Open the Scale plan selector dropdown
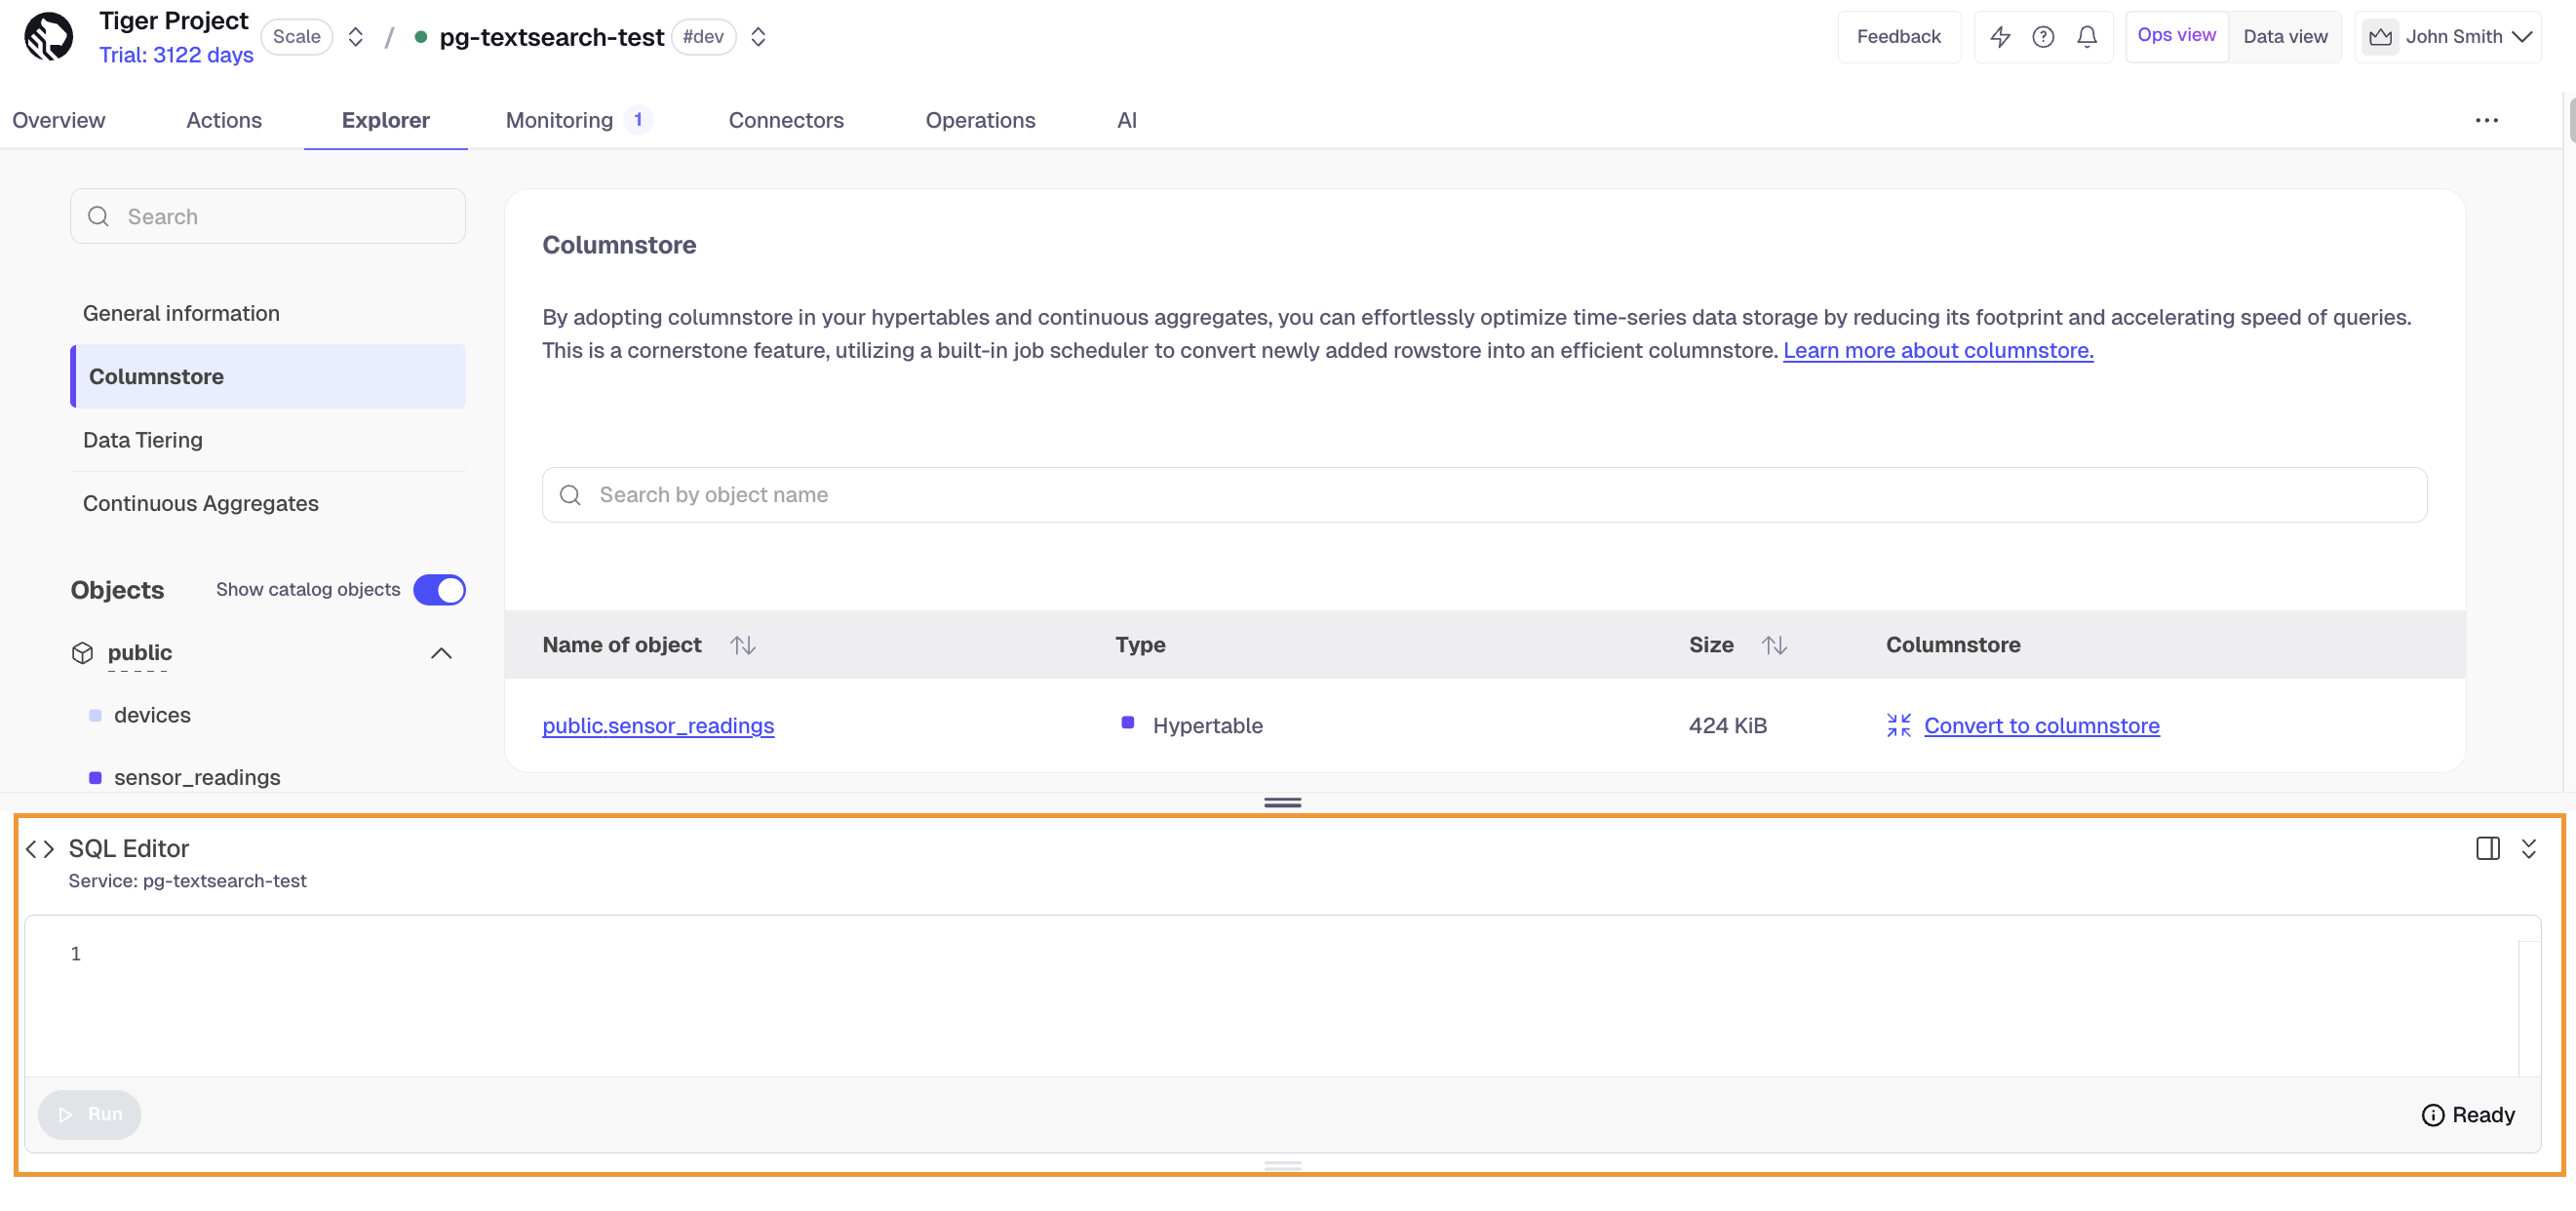This screenshot has width=2576, height=1211. tap(356, 36)
